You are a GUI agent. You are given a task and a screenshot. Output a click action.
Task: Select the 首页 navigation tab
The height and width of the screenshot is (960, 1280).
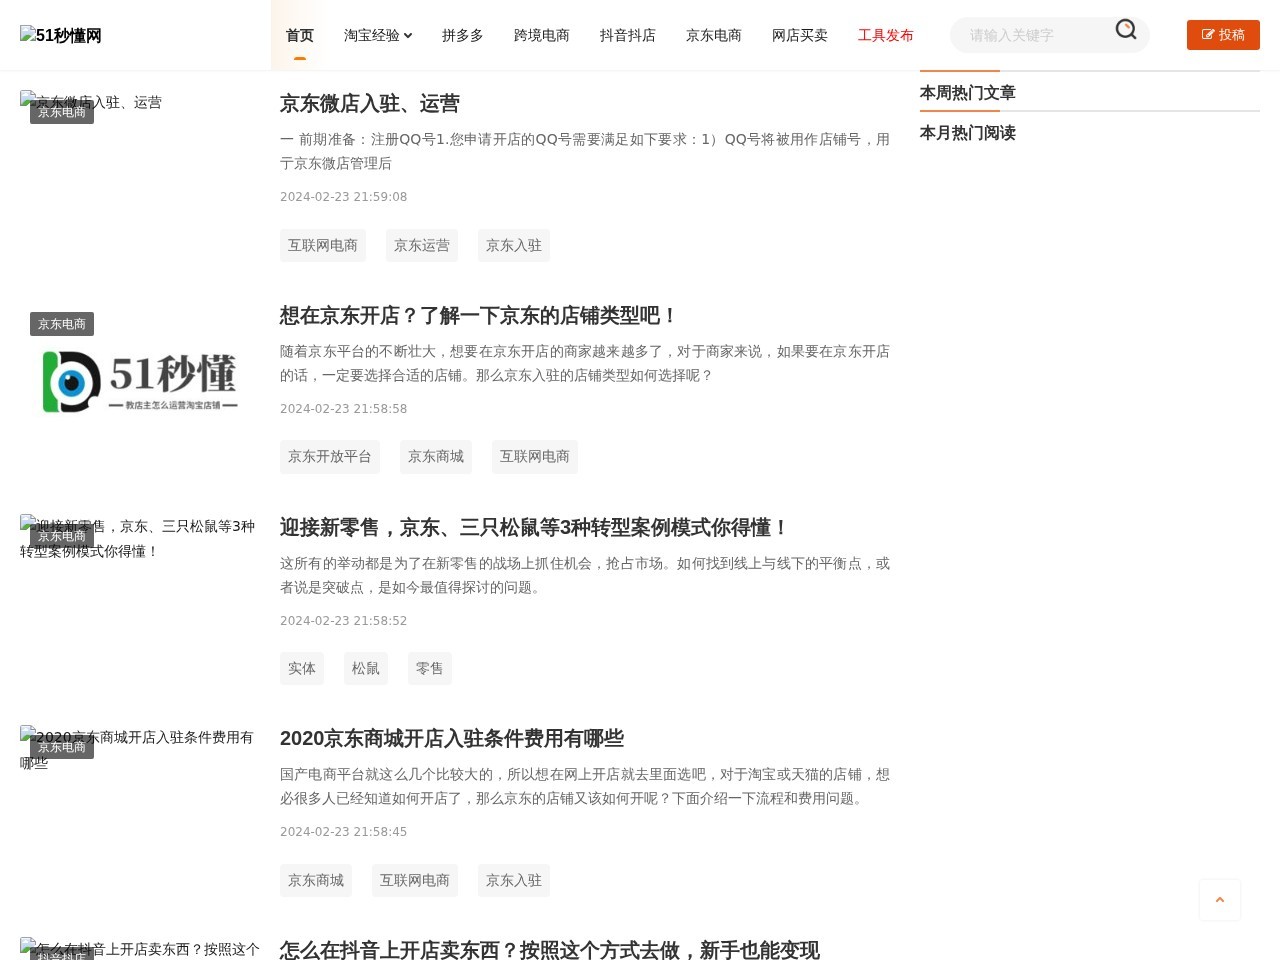pos(299,35)
